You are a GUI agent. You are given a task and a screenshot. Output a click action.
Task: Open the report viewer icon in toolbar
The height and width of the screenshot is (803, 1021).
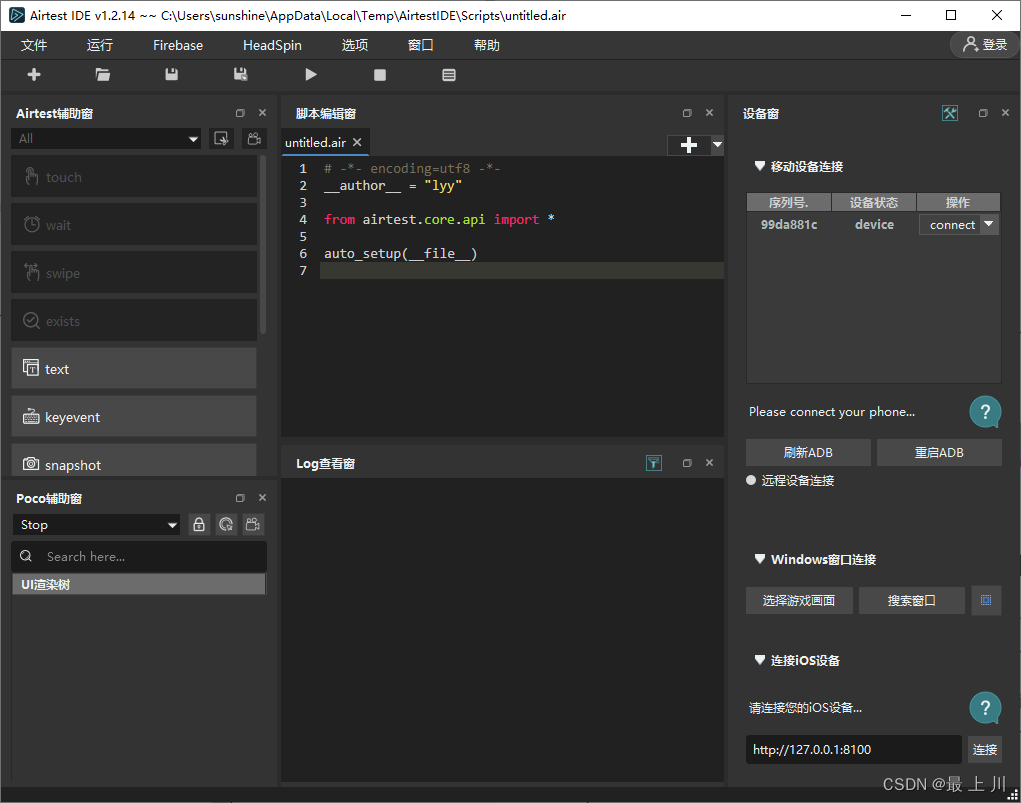449,75
